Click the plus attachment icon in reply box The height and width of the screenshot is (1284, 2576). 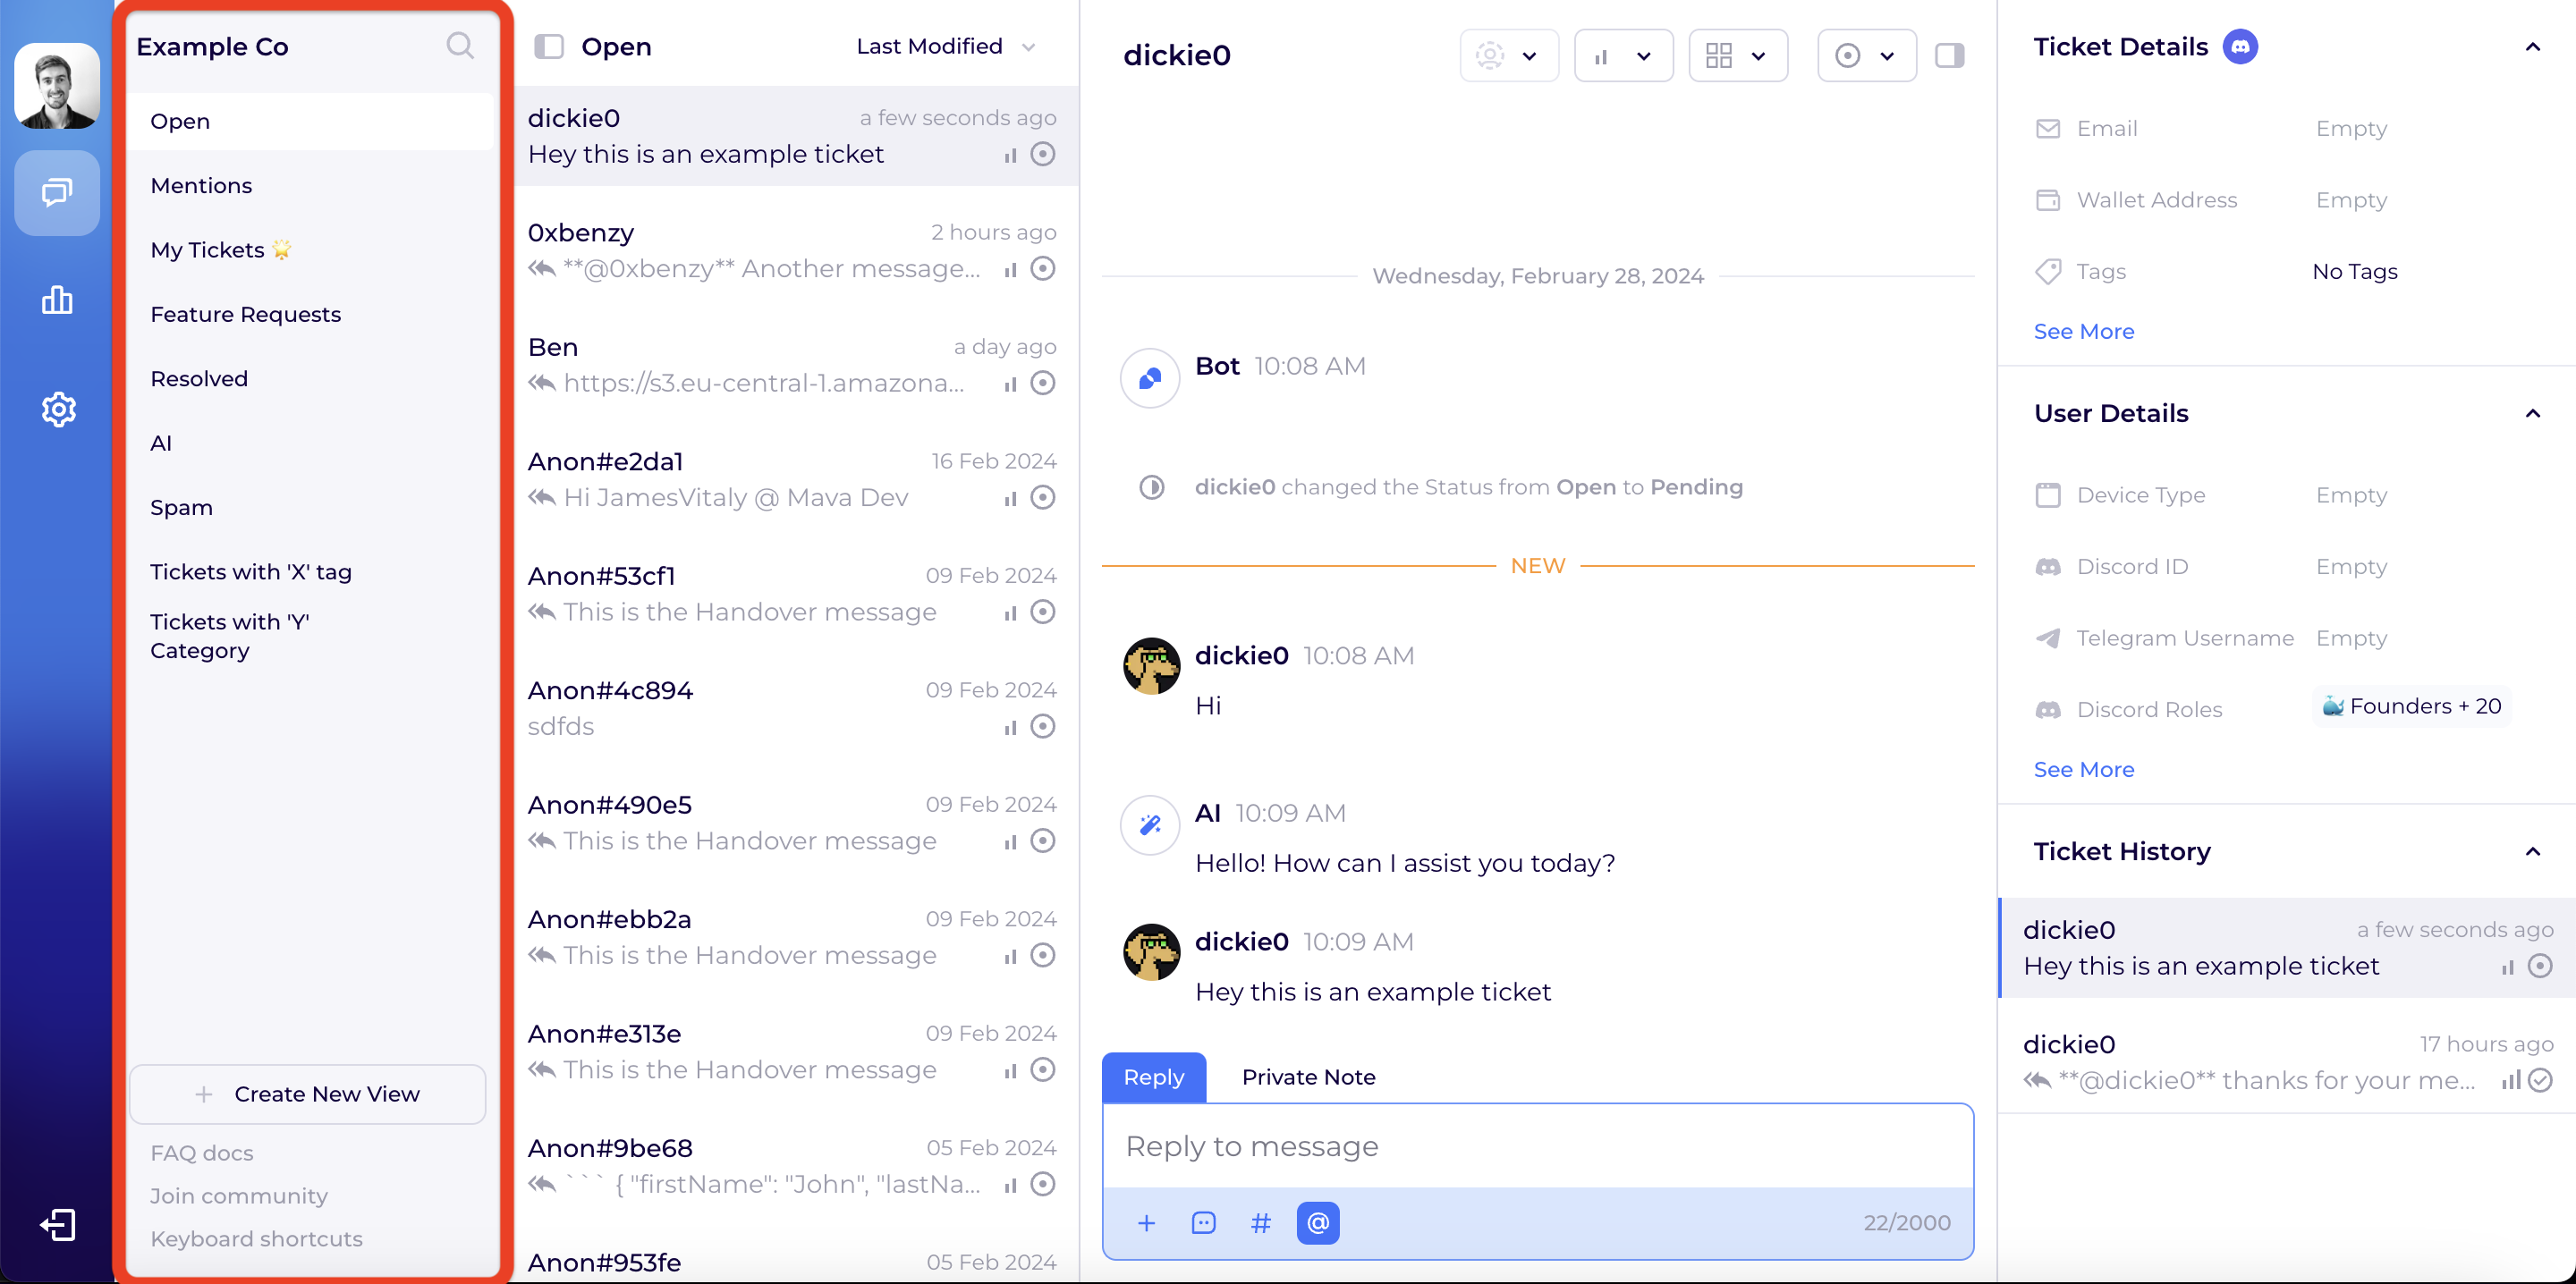[x=1146, y=1222]
